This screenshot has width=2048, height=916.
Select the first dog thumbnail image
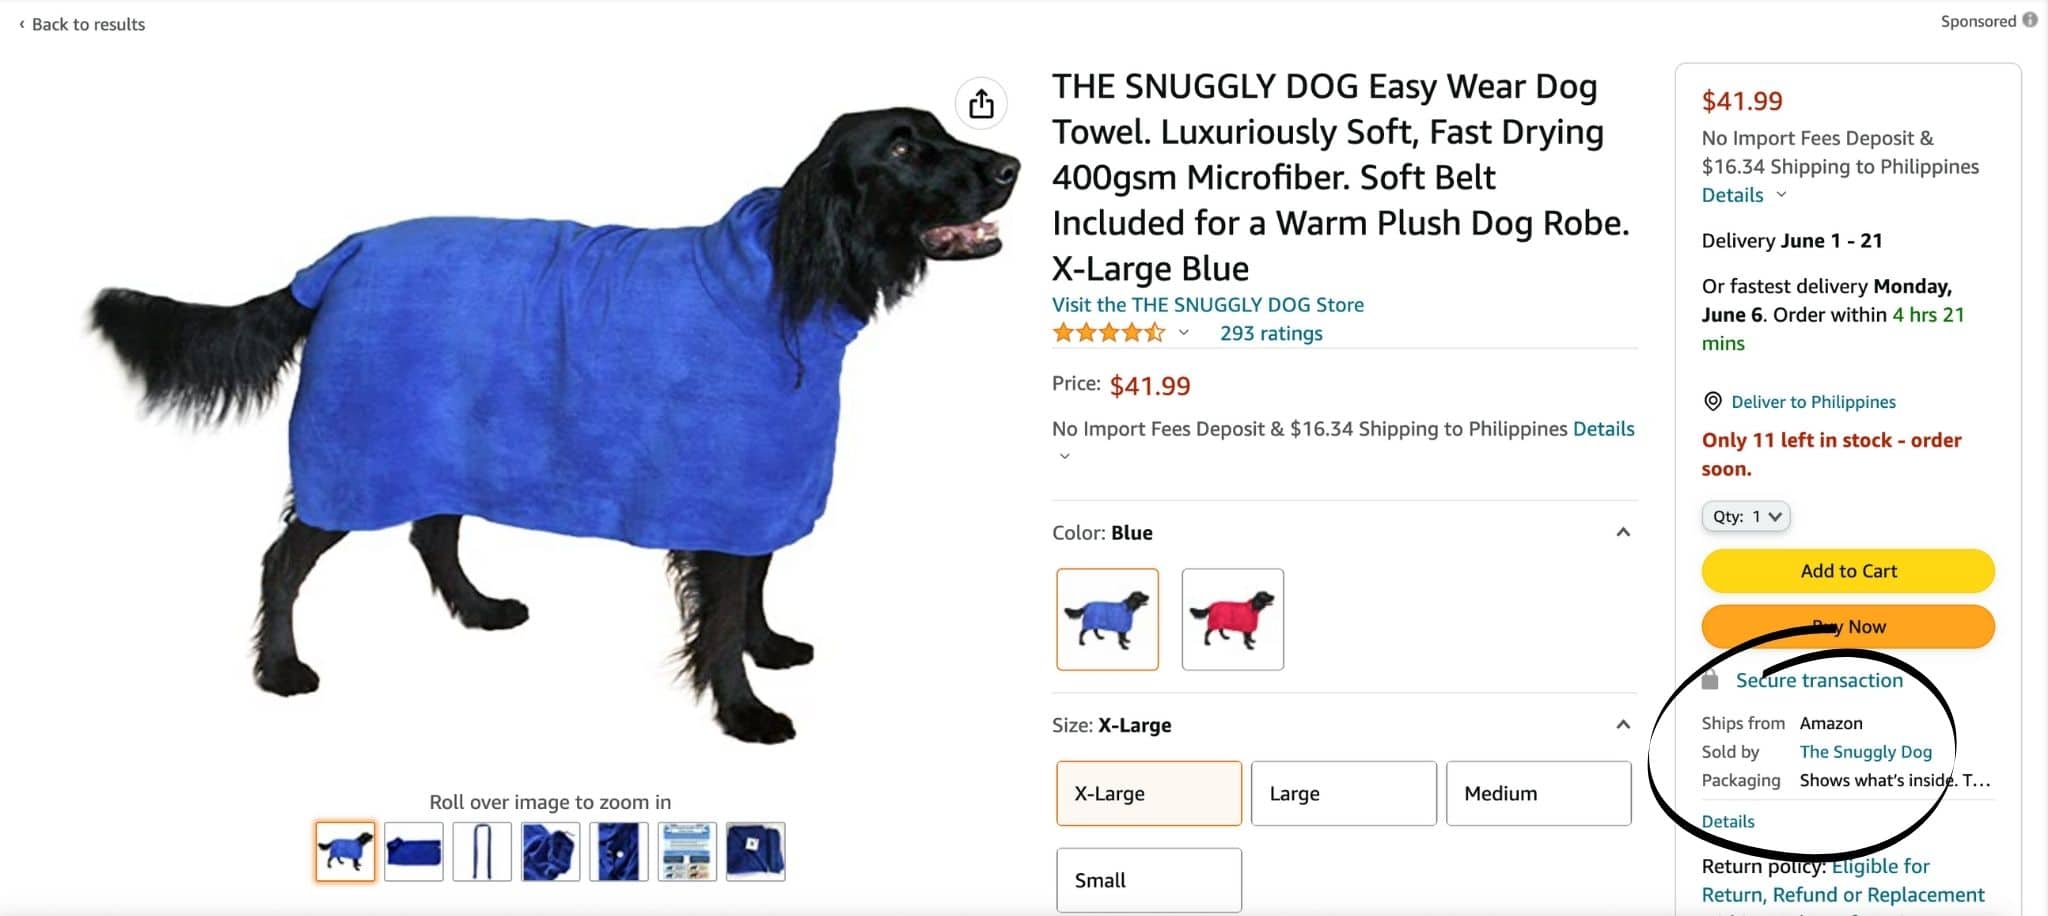click(x=345, y=852)
